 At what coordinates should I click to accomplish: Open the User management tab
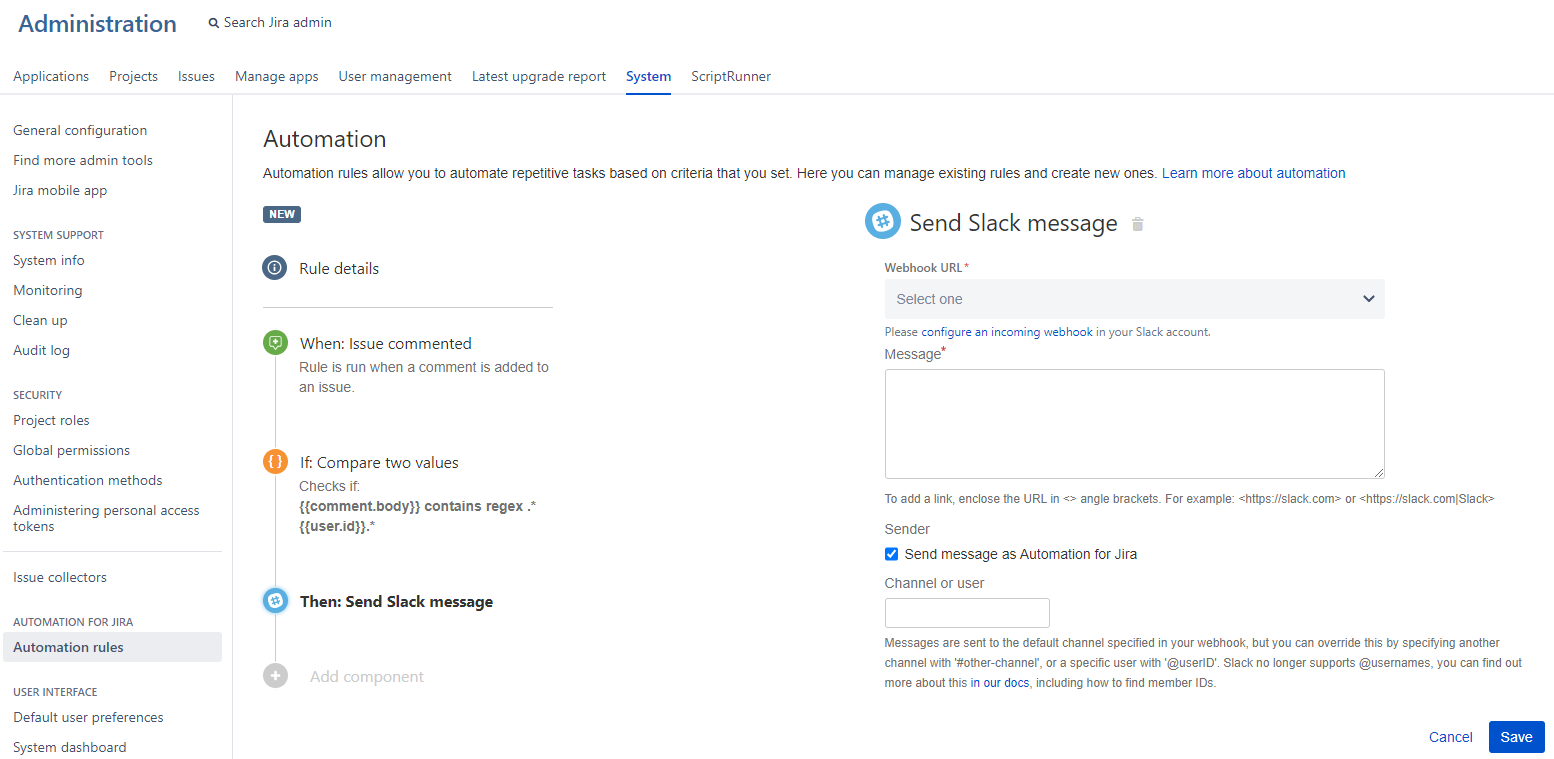pos(395,76)
